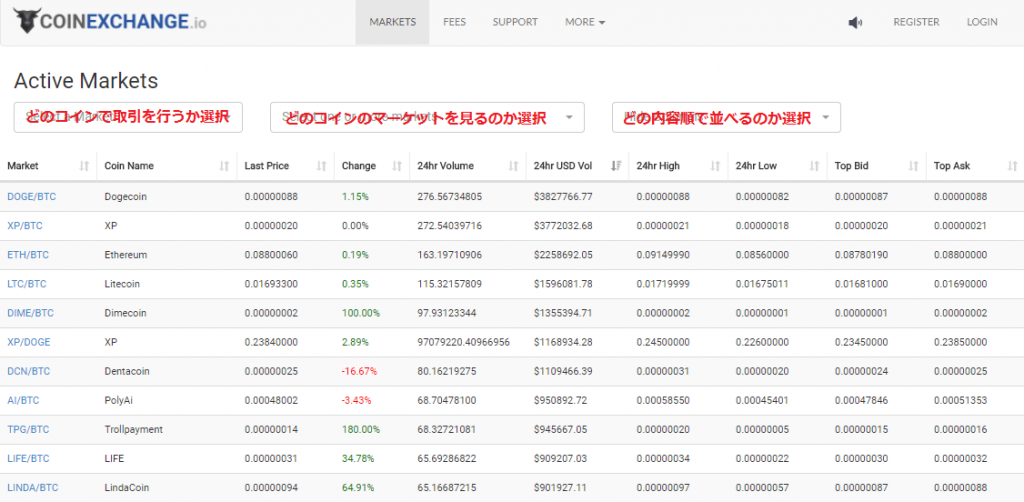
Task: Select the PolyAi coin name cell
Action: coord(119,400)
